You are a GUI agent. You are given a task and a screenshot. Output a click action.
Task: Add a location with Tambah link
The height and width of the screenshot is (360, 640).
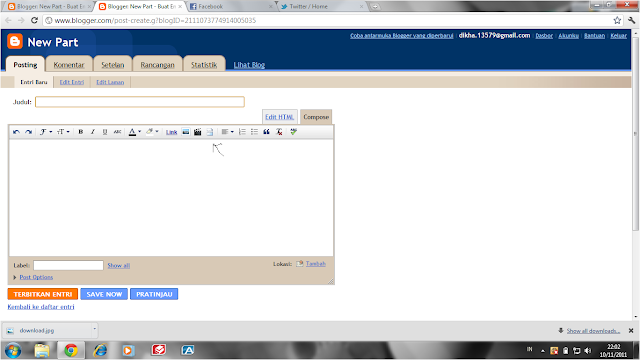(x=316, y=264)
